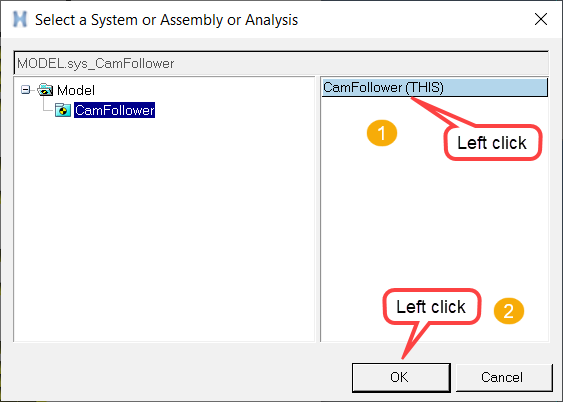Close the dialog with the X button

(541, 19)
